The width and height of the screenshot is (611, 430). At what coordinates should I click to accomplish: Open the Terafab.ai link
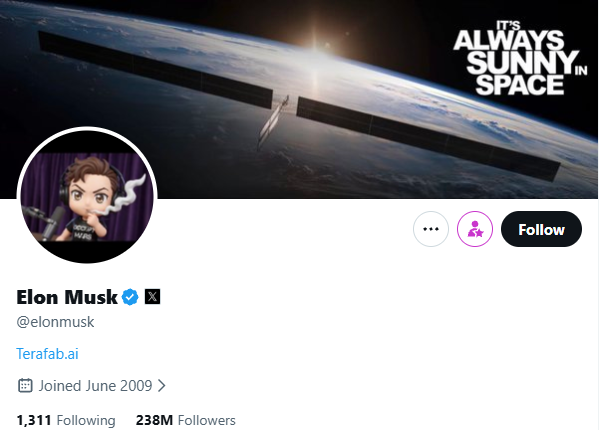(47, 353)
